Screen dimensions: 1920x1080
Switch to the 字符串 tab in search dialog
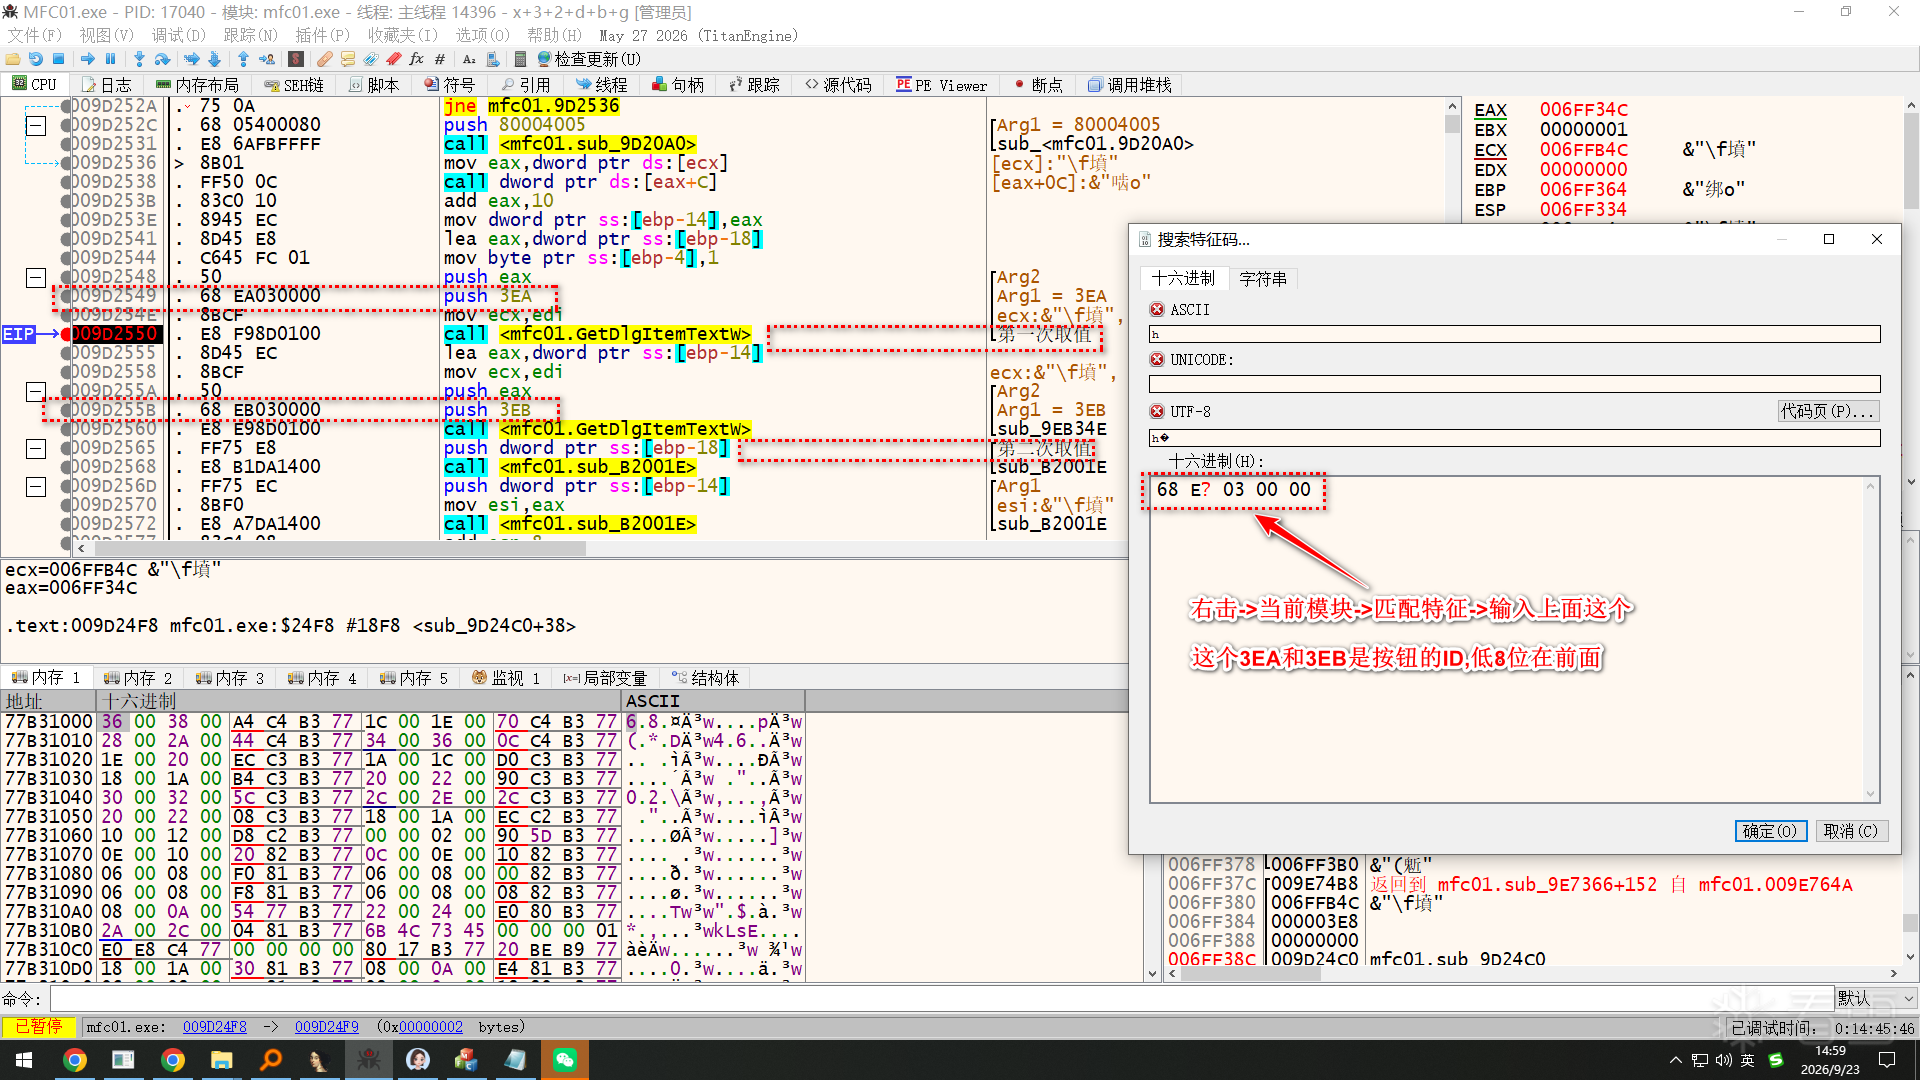(x=1262, y=279)
